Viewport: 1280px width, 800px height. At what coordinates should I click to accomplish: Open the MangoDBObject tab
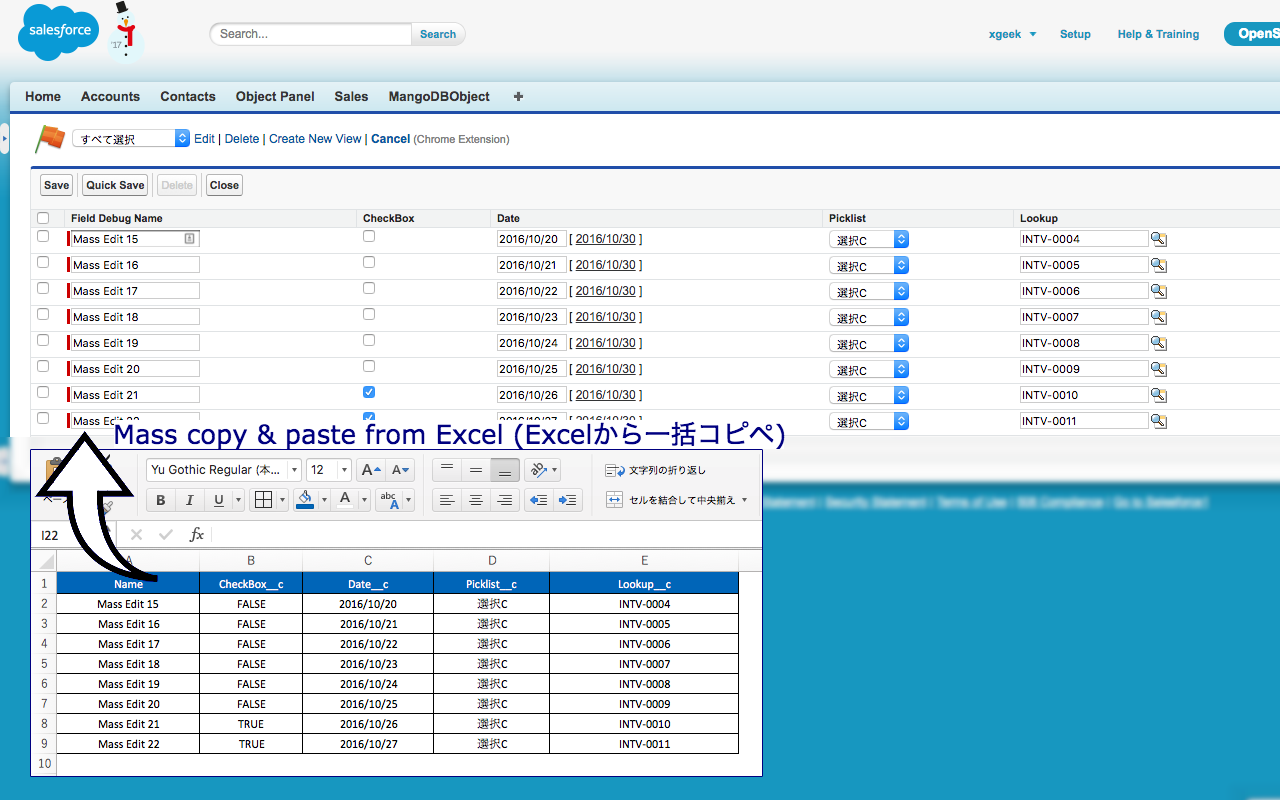[439, 97]
